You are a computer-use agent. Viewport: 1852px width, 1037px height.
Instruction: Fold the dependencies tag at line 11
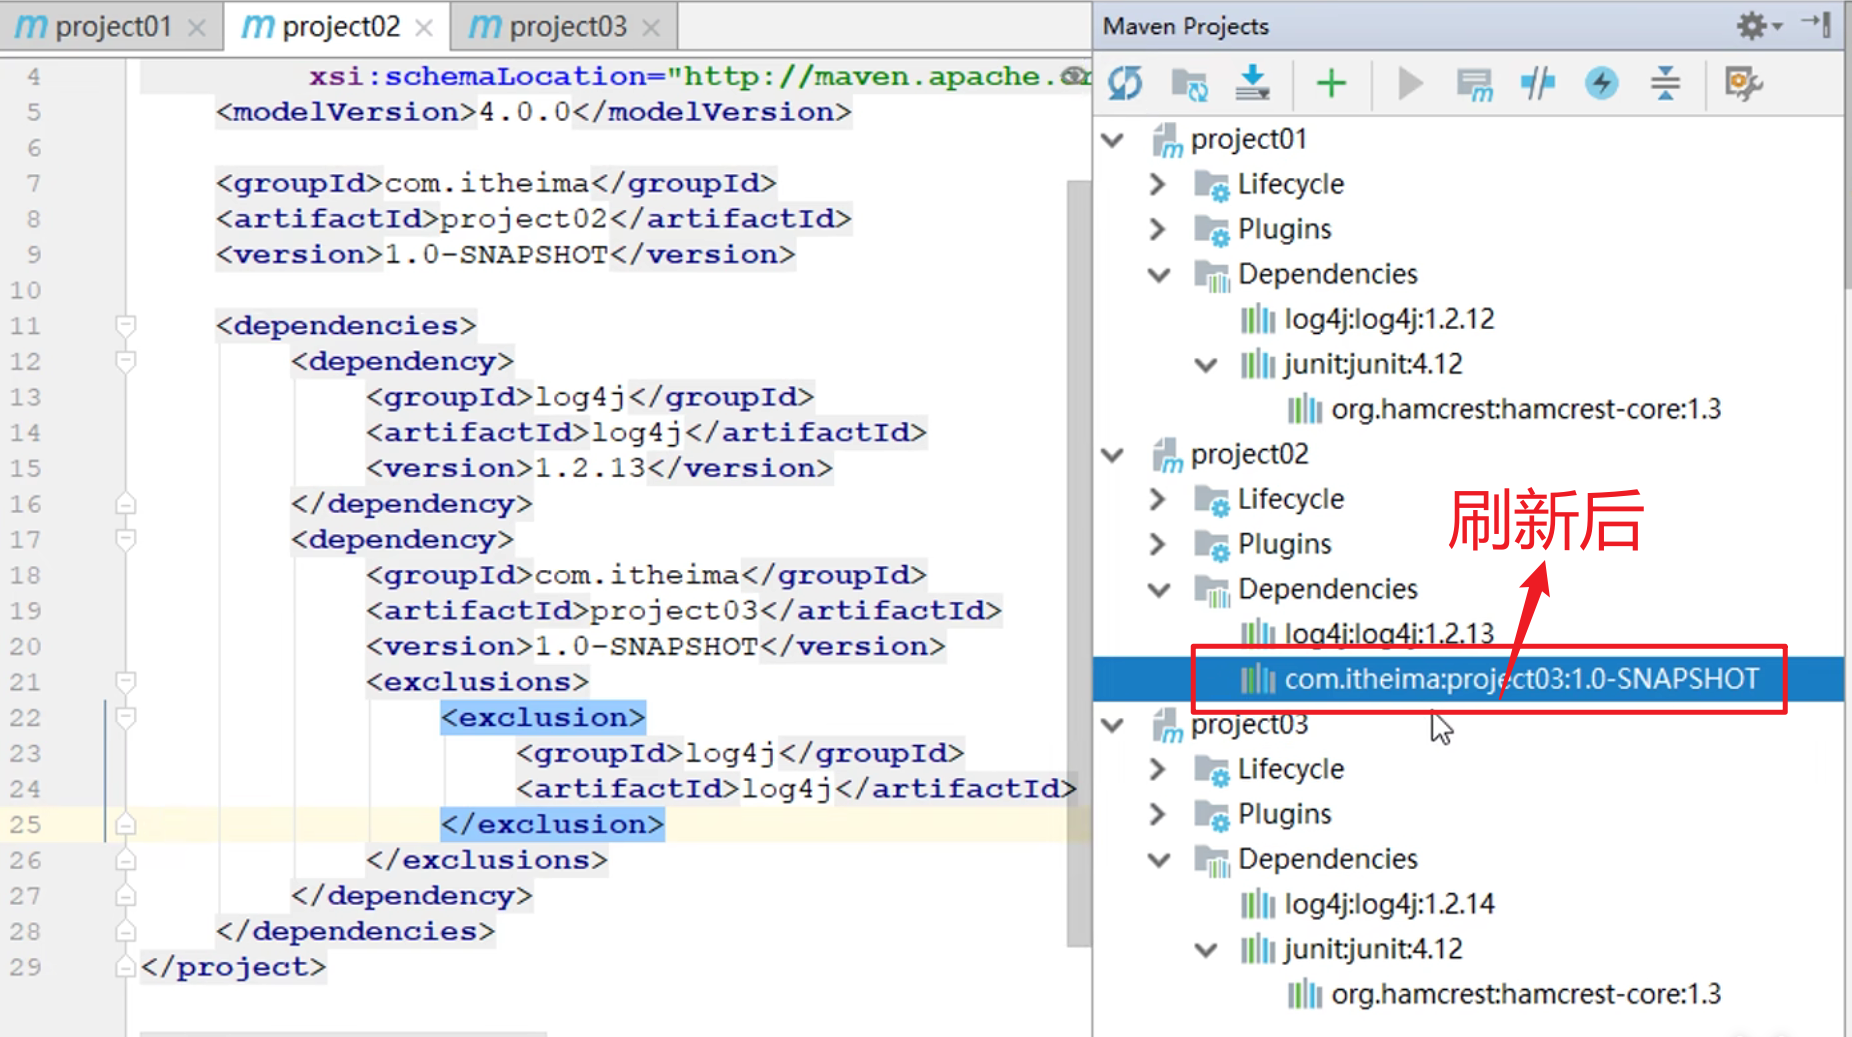pyautogui.click(x=125, y=325)
